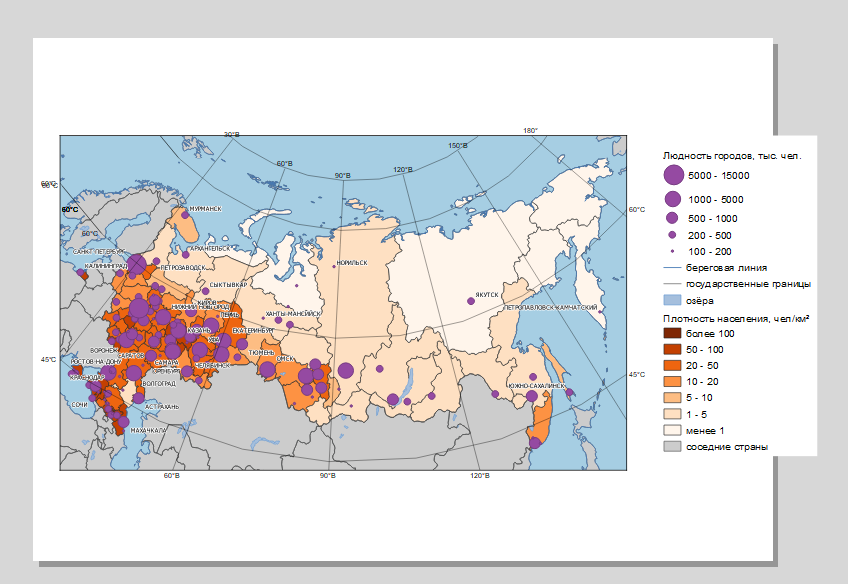Select the более 100 dark brown swatch
The width and height of the screenshot is (848, 584).
coord(672,333)
